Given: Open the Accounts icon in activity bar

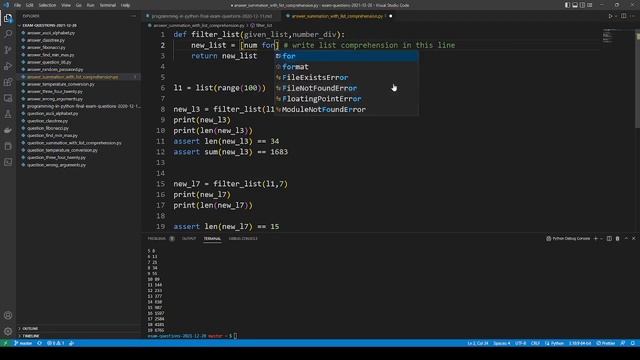Looking at the screenshot, I should pyautogui.click(x=8, y=315).
